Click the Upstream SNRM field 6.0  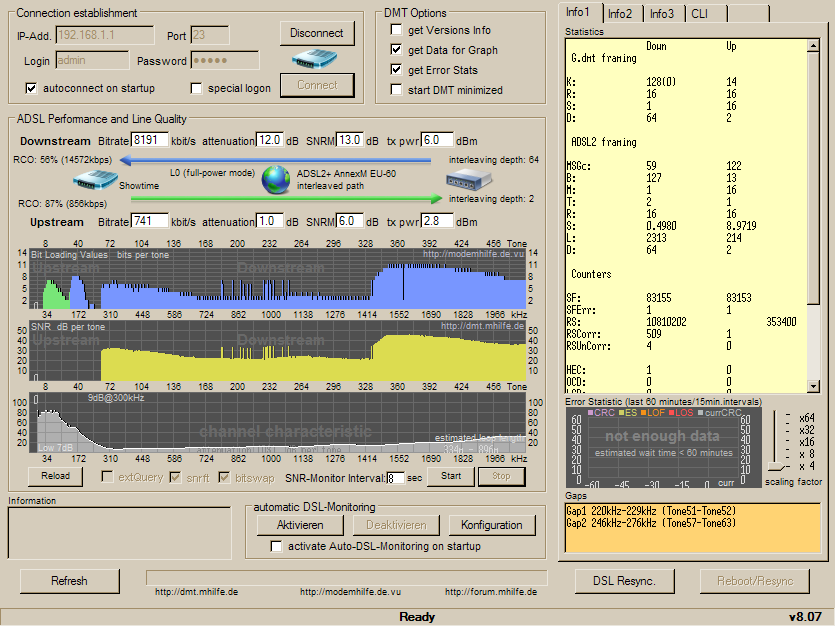(350, 221)
